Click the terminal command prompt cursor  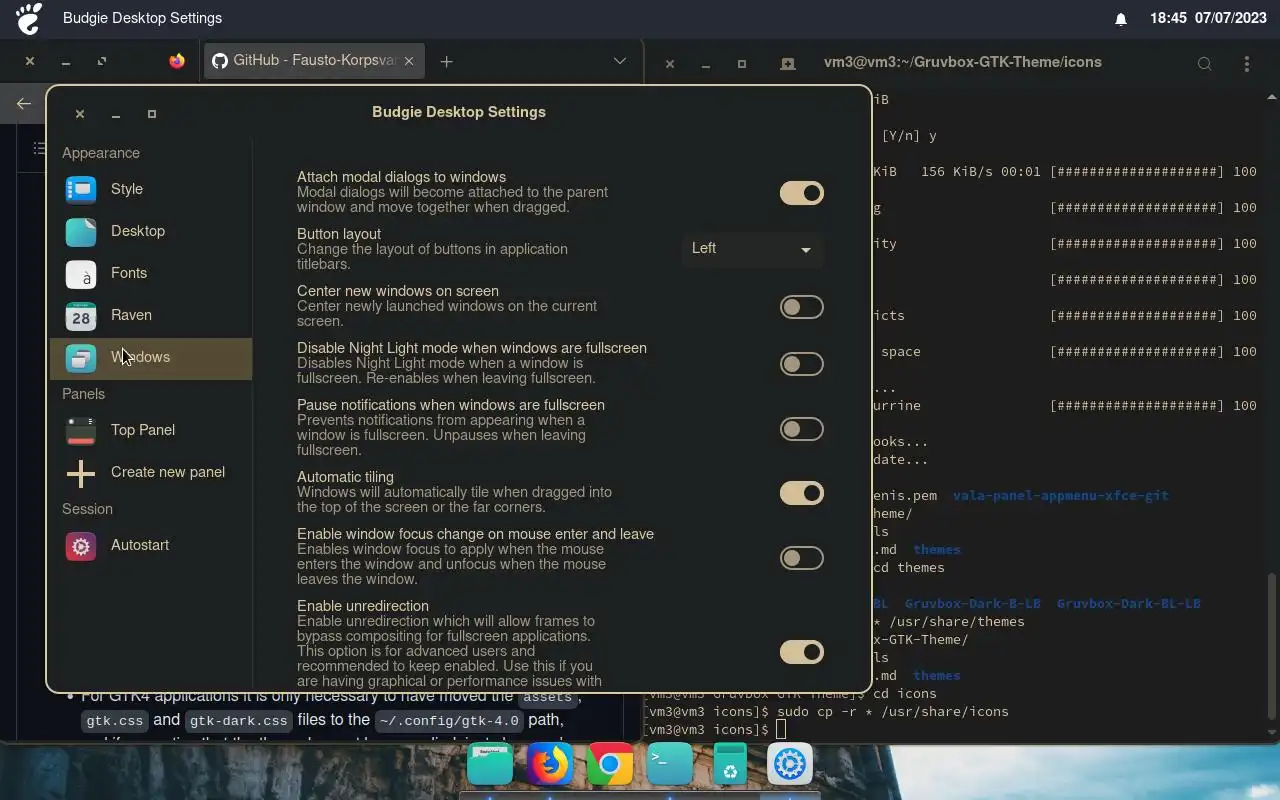click(781, 730)
